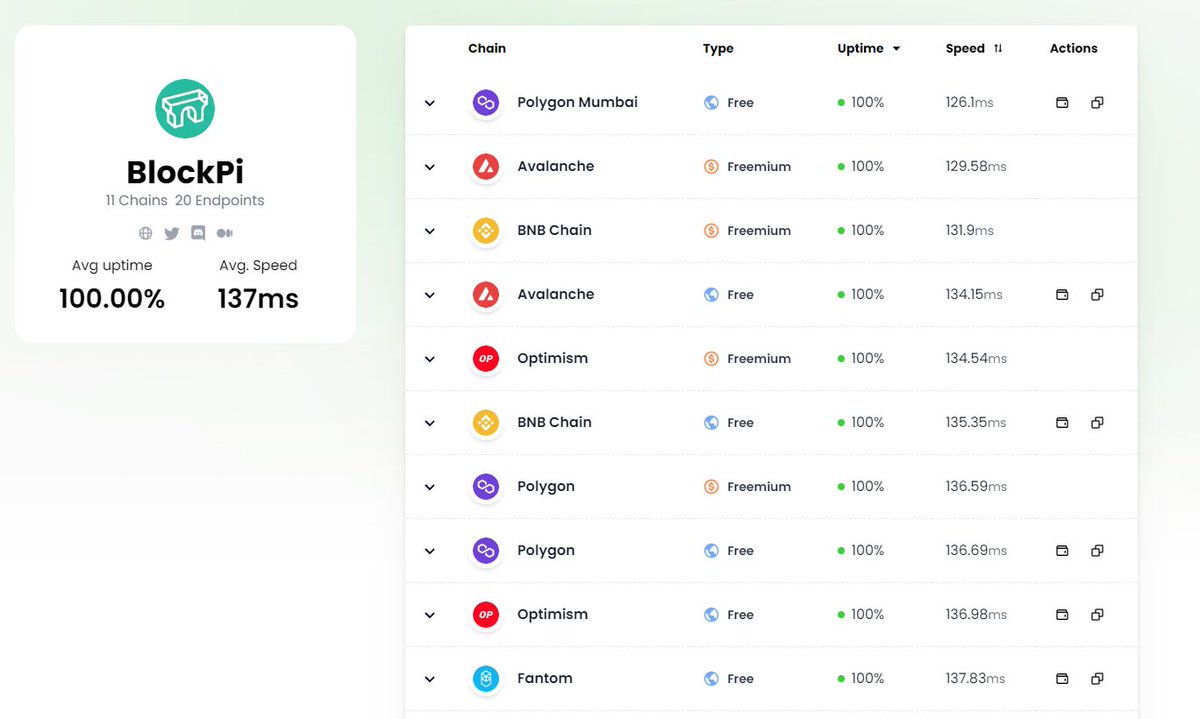This screenshot has width=1200, height=719.
Task: Add BNB Chain Free 135.35ms to wallet
Action: [1063, 422]
